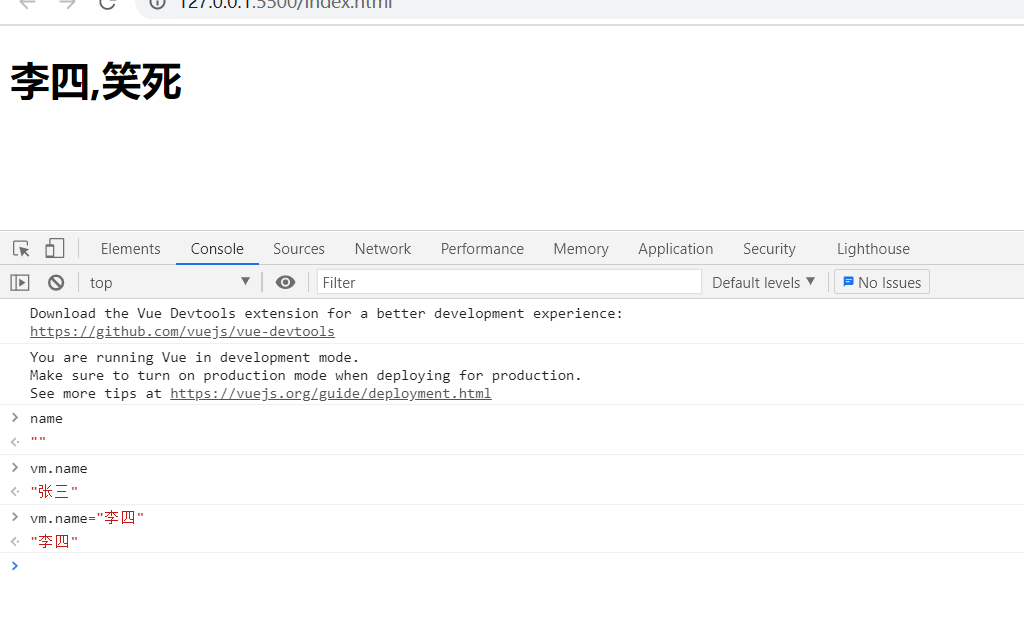
Task: Open the Performance tab
Action: pos(482,249)
